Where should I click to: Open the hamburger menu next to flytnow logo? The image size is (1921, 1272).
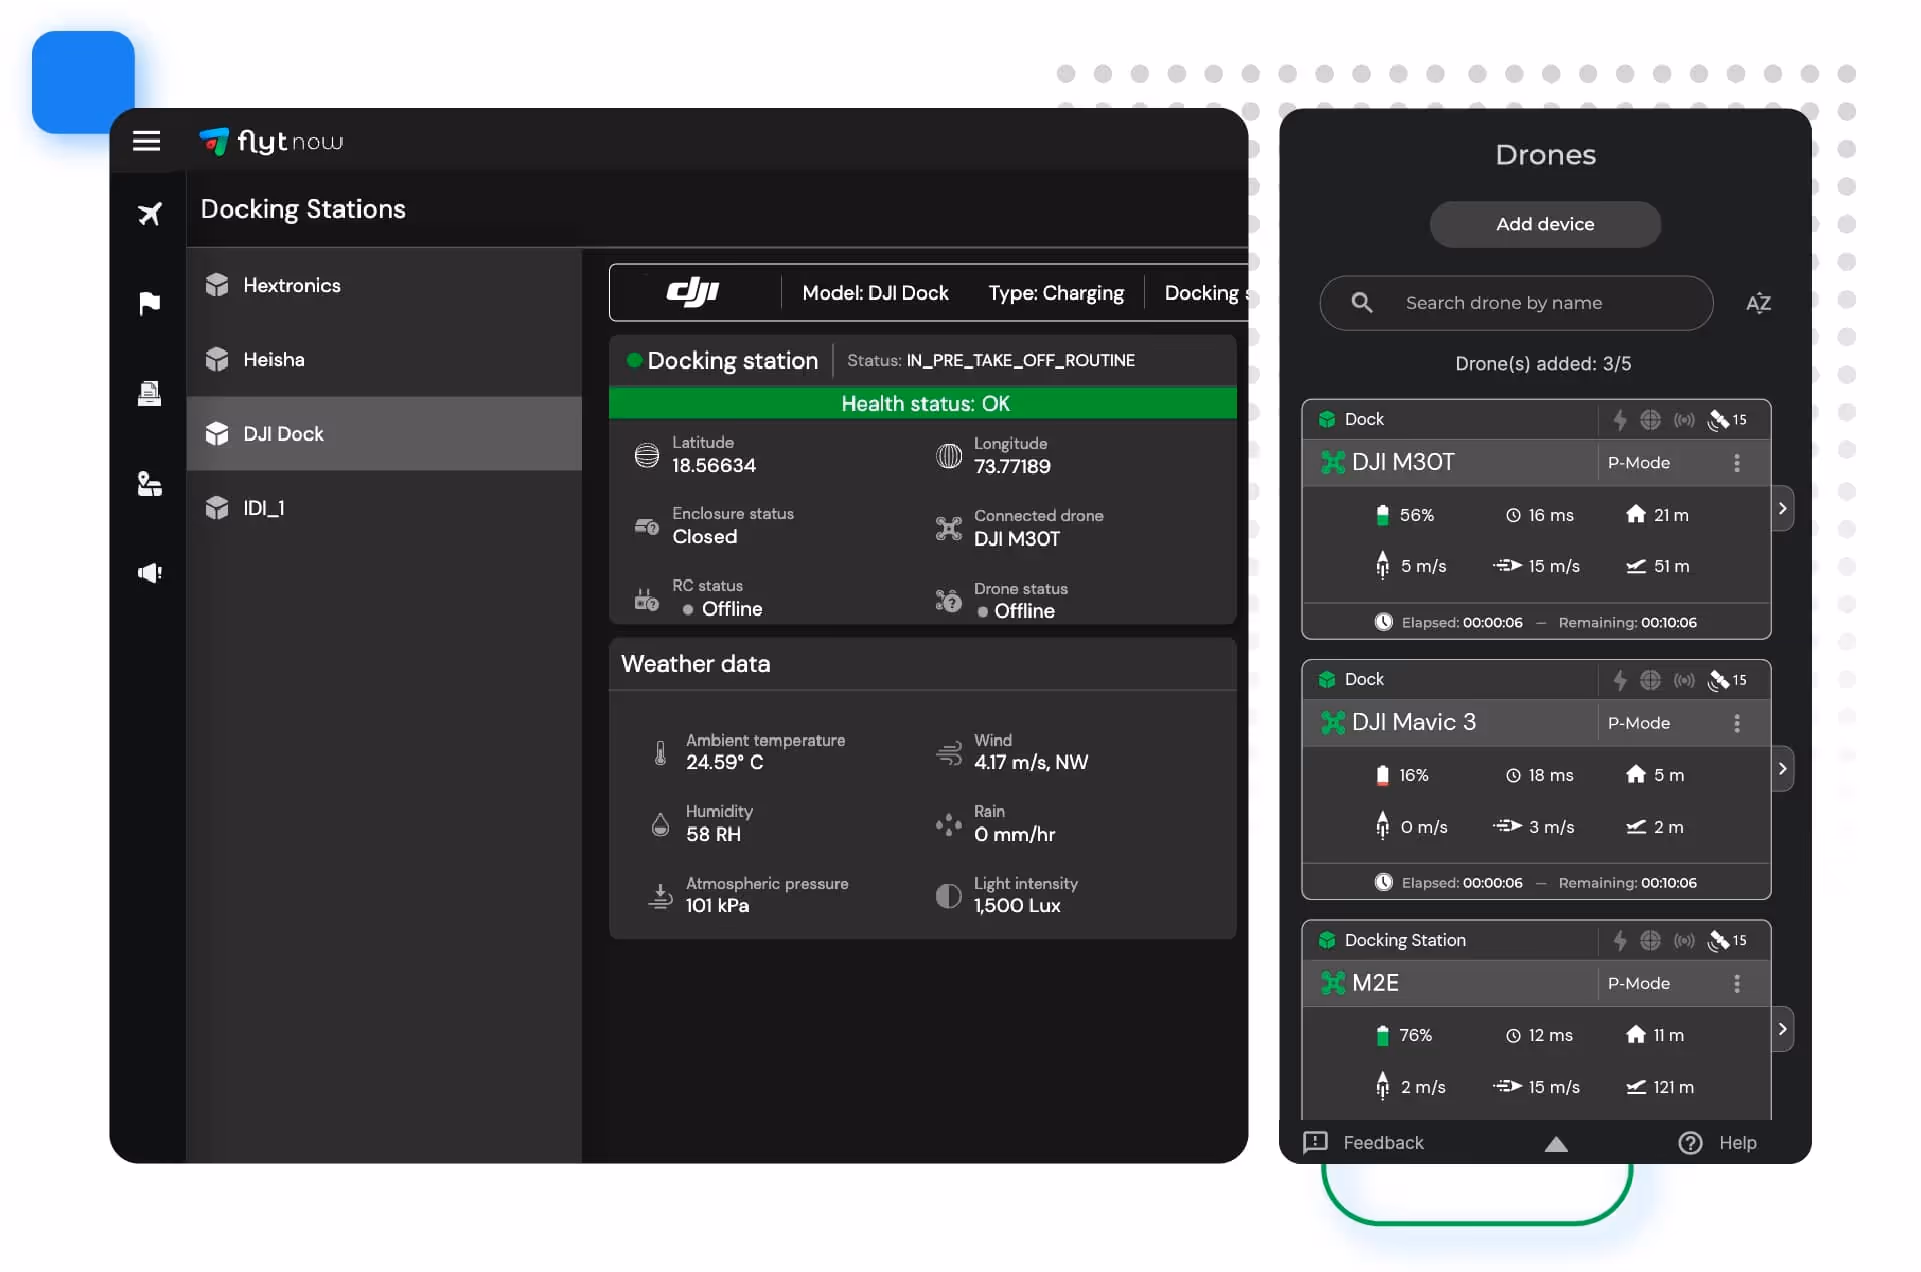(x=146, y=140)
